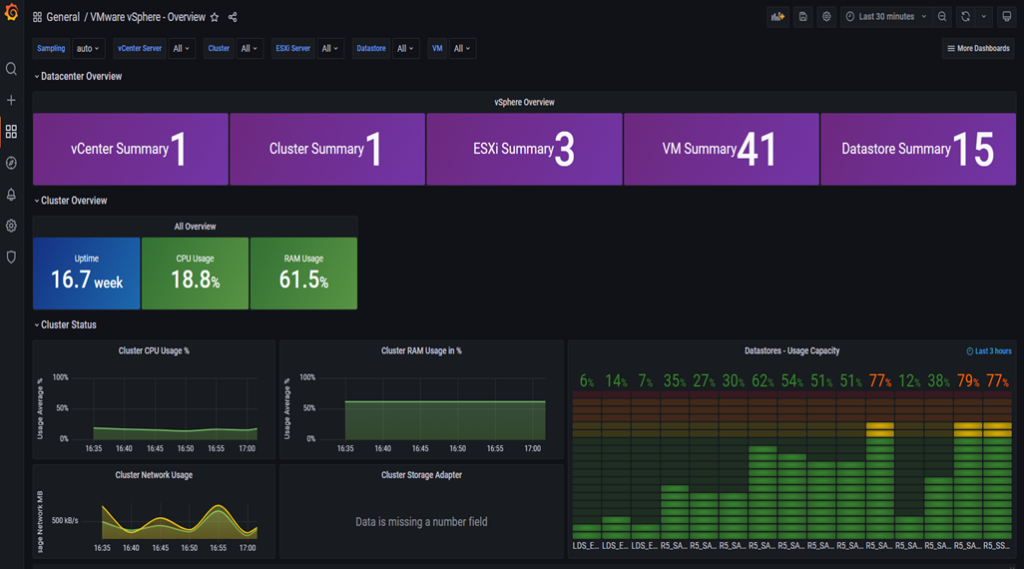This screenshot has height=569, width=1024.
Task: Click the 62% datastore gauge bar
Action: point(762,465)
